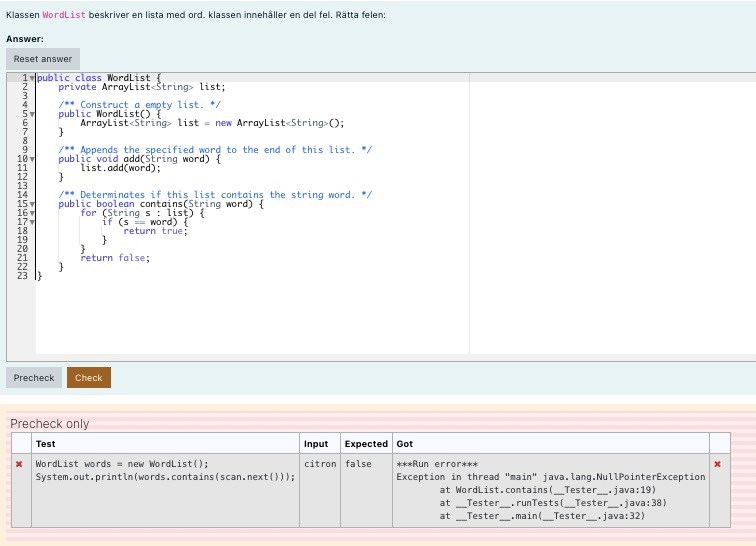756x546 pixels.
Task: Place cursor on 'list.add(word);' line
Action: tap(120, 168)
